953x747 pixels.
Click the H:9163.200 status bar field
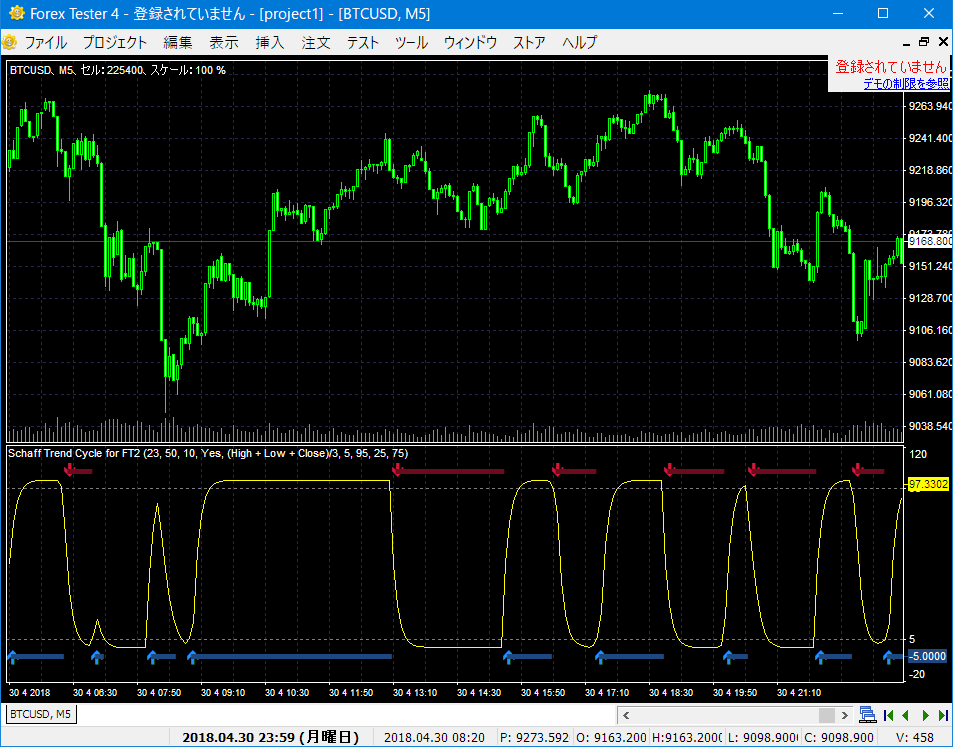(687, 738)
